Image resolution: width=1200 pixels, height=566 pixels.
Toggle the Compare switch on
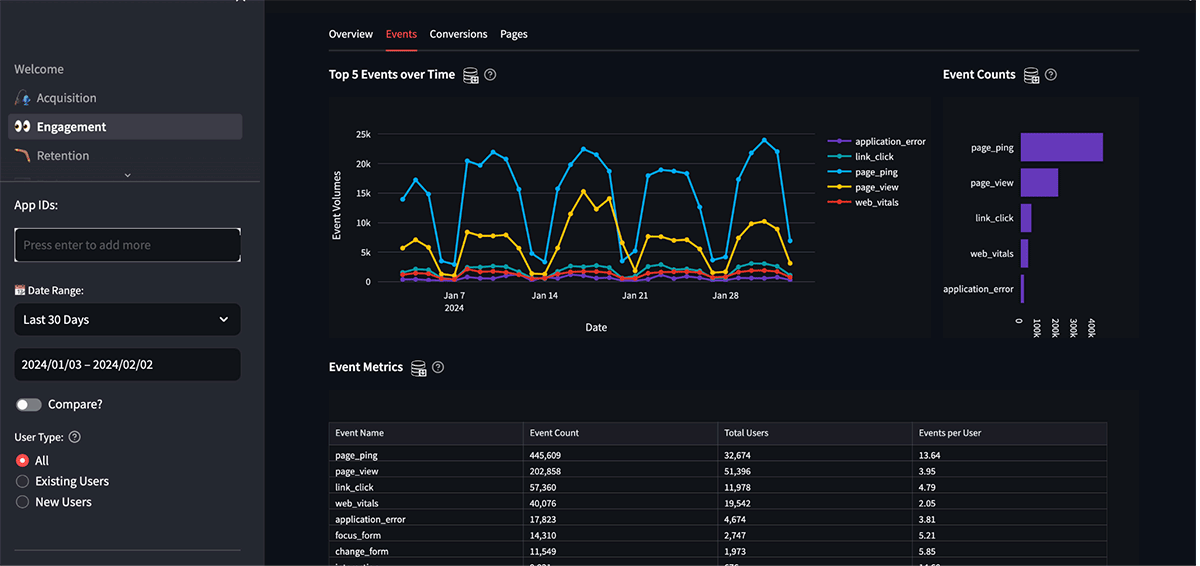tap(29, 405)
